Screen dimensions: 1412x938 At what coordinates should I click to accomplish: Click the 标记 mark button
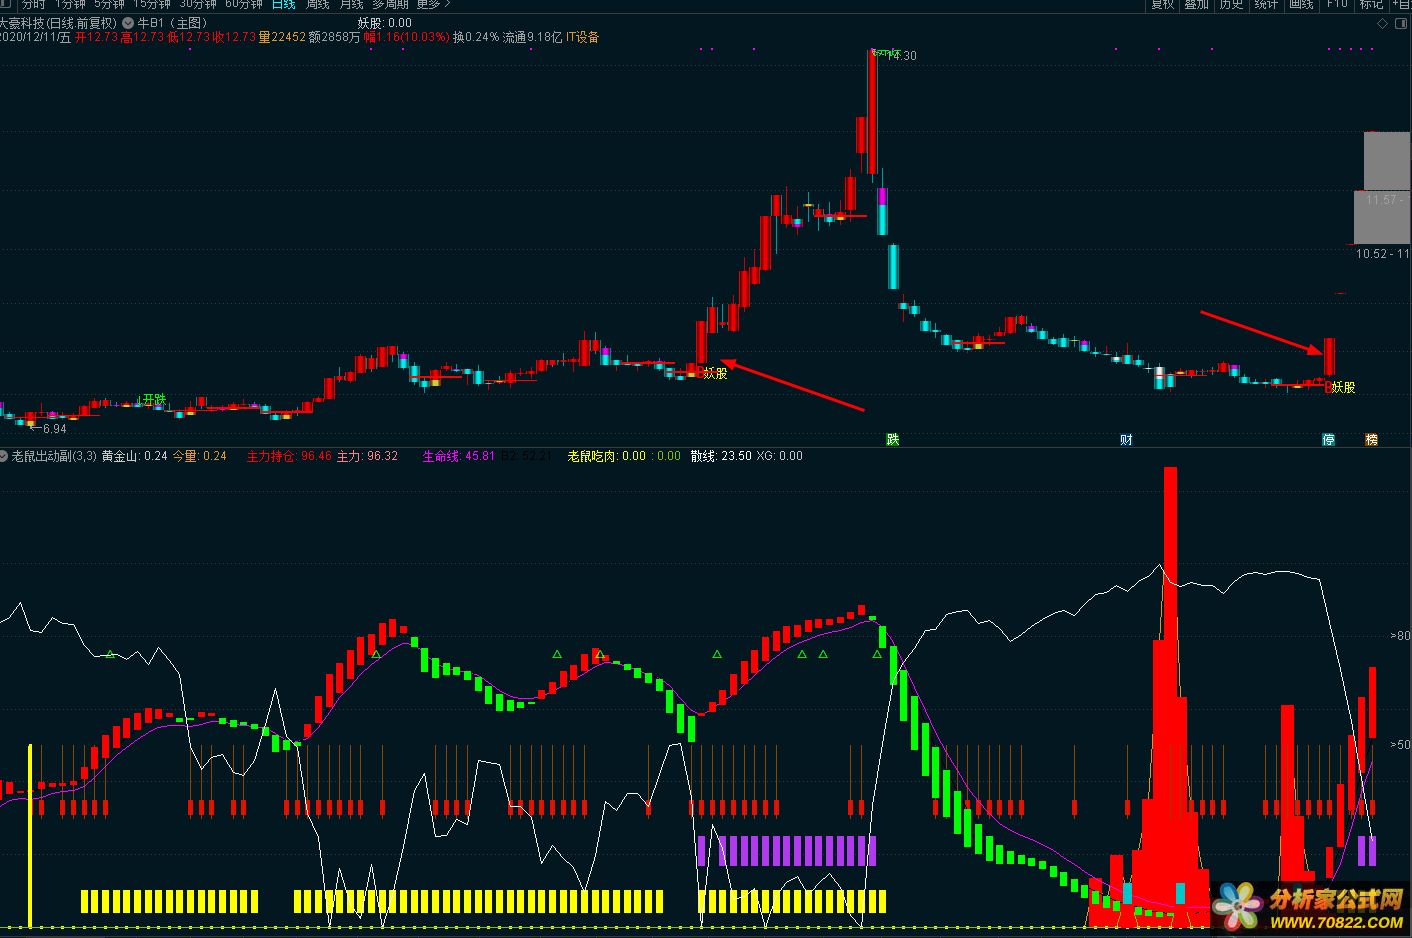pos(1371,4)
